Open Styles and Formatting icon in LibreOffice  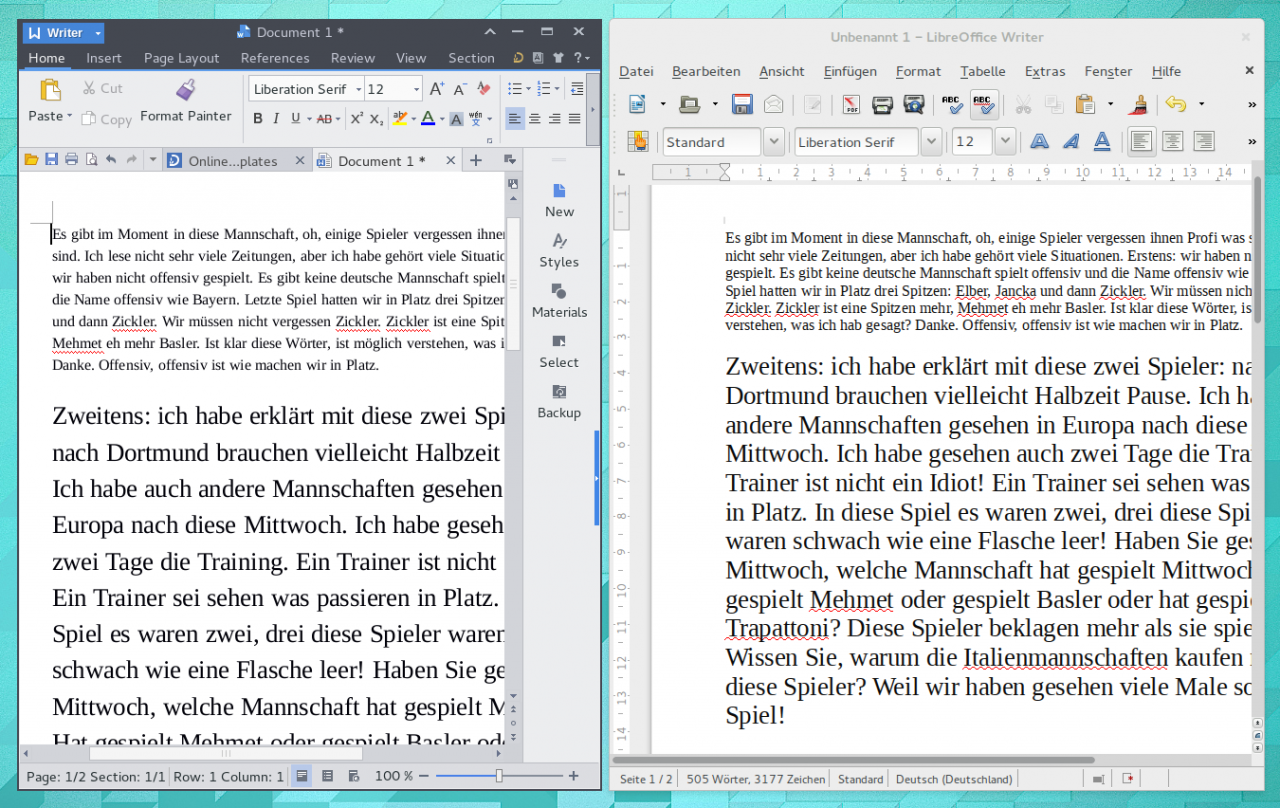point(637,141)
